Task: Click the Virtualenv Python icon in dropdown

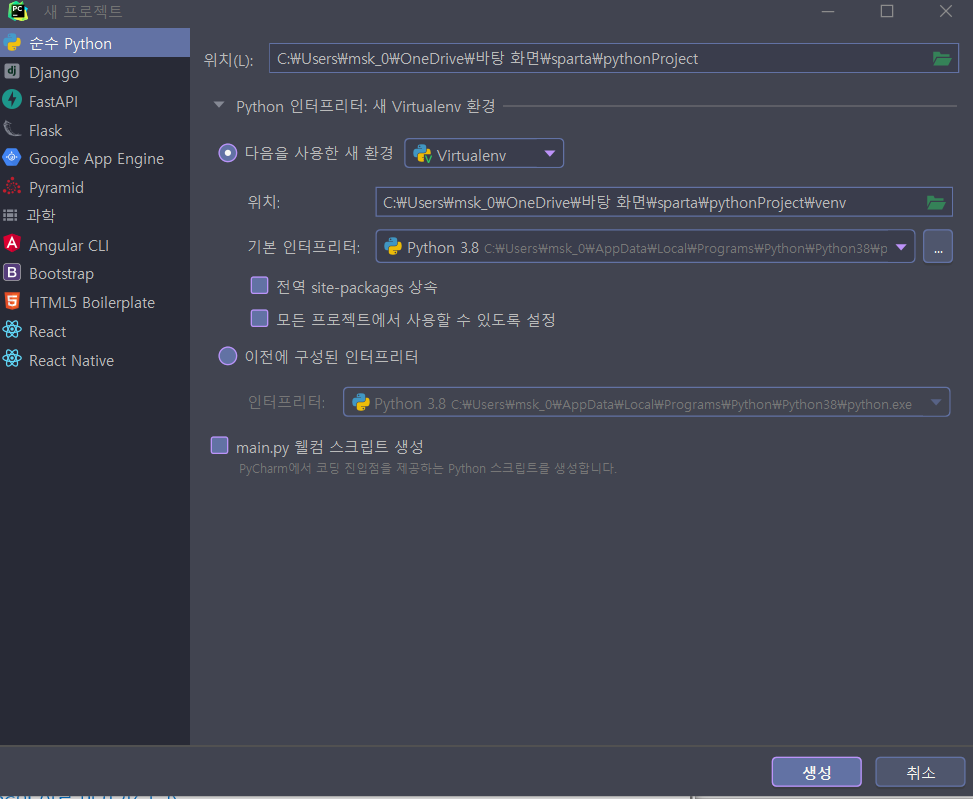Action: point(423,154)
